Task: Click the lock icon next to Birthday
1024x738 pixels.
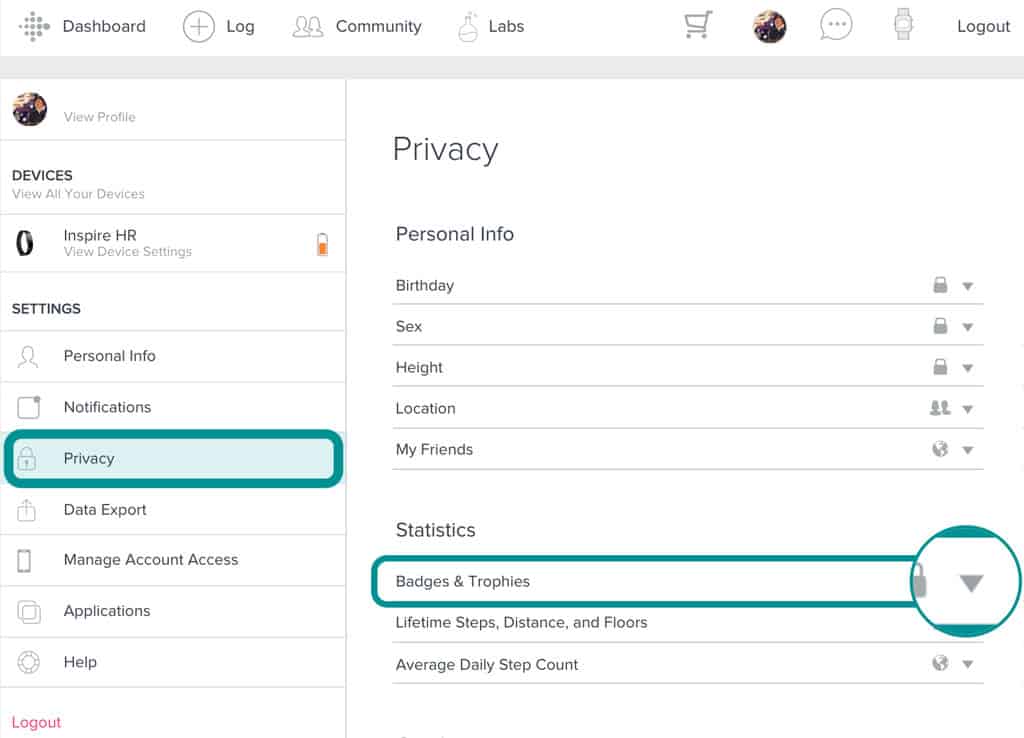Action: point(940,285)
